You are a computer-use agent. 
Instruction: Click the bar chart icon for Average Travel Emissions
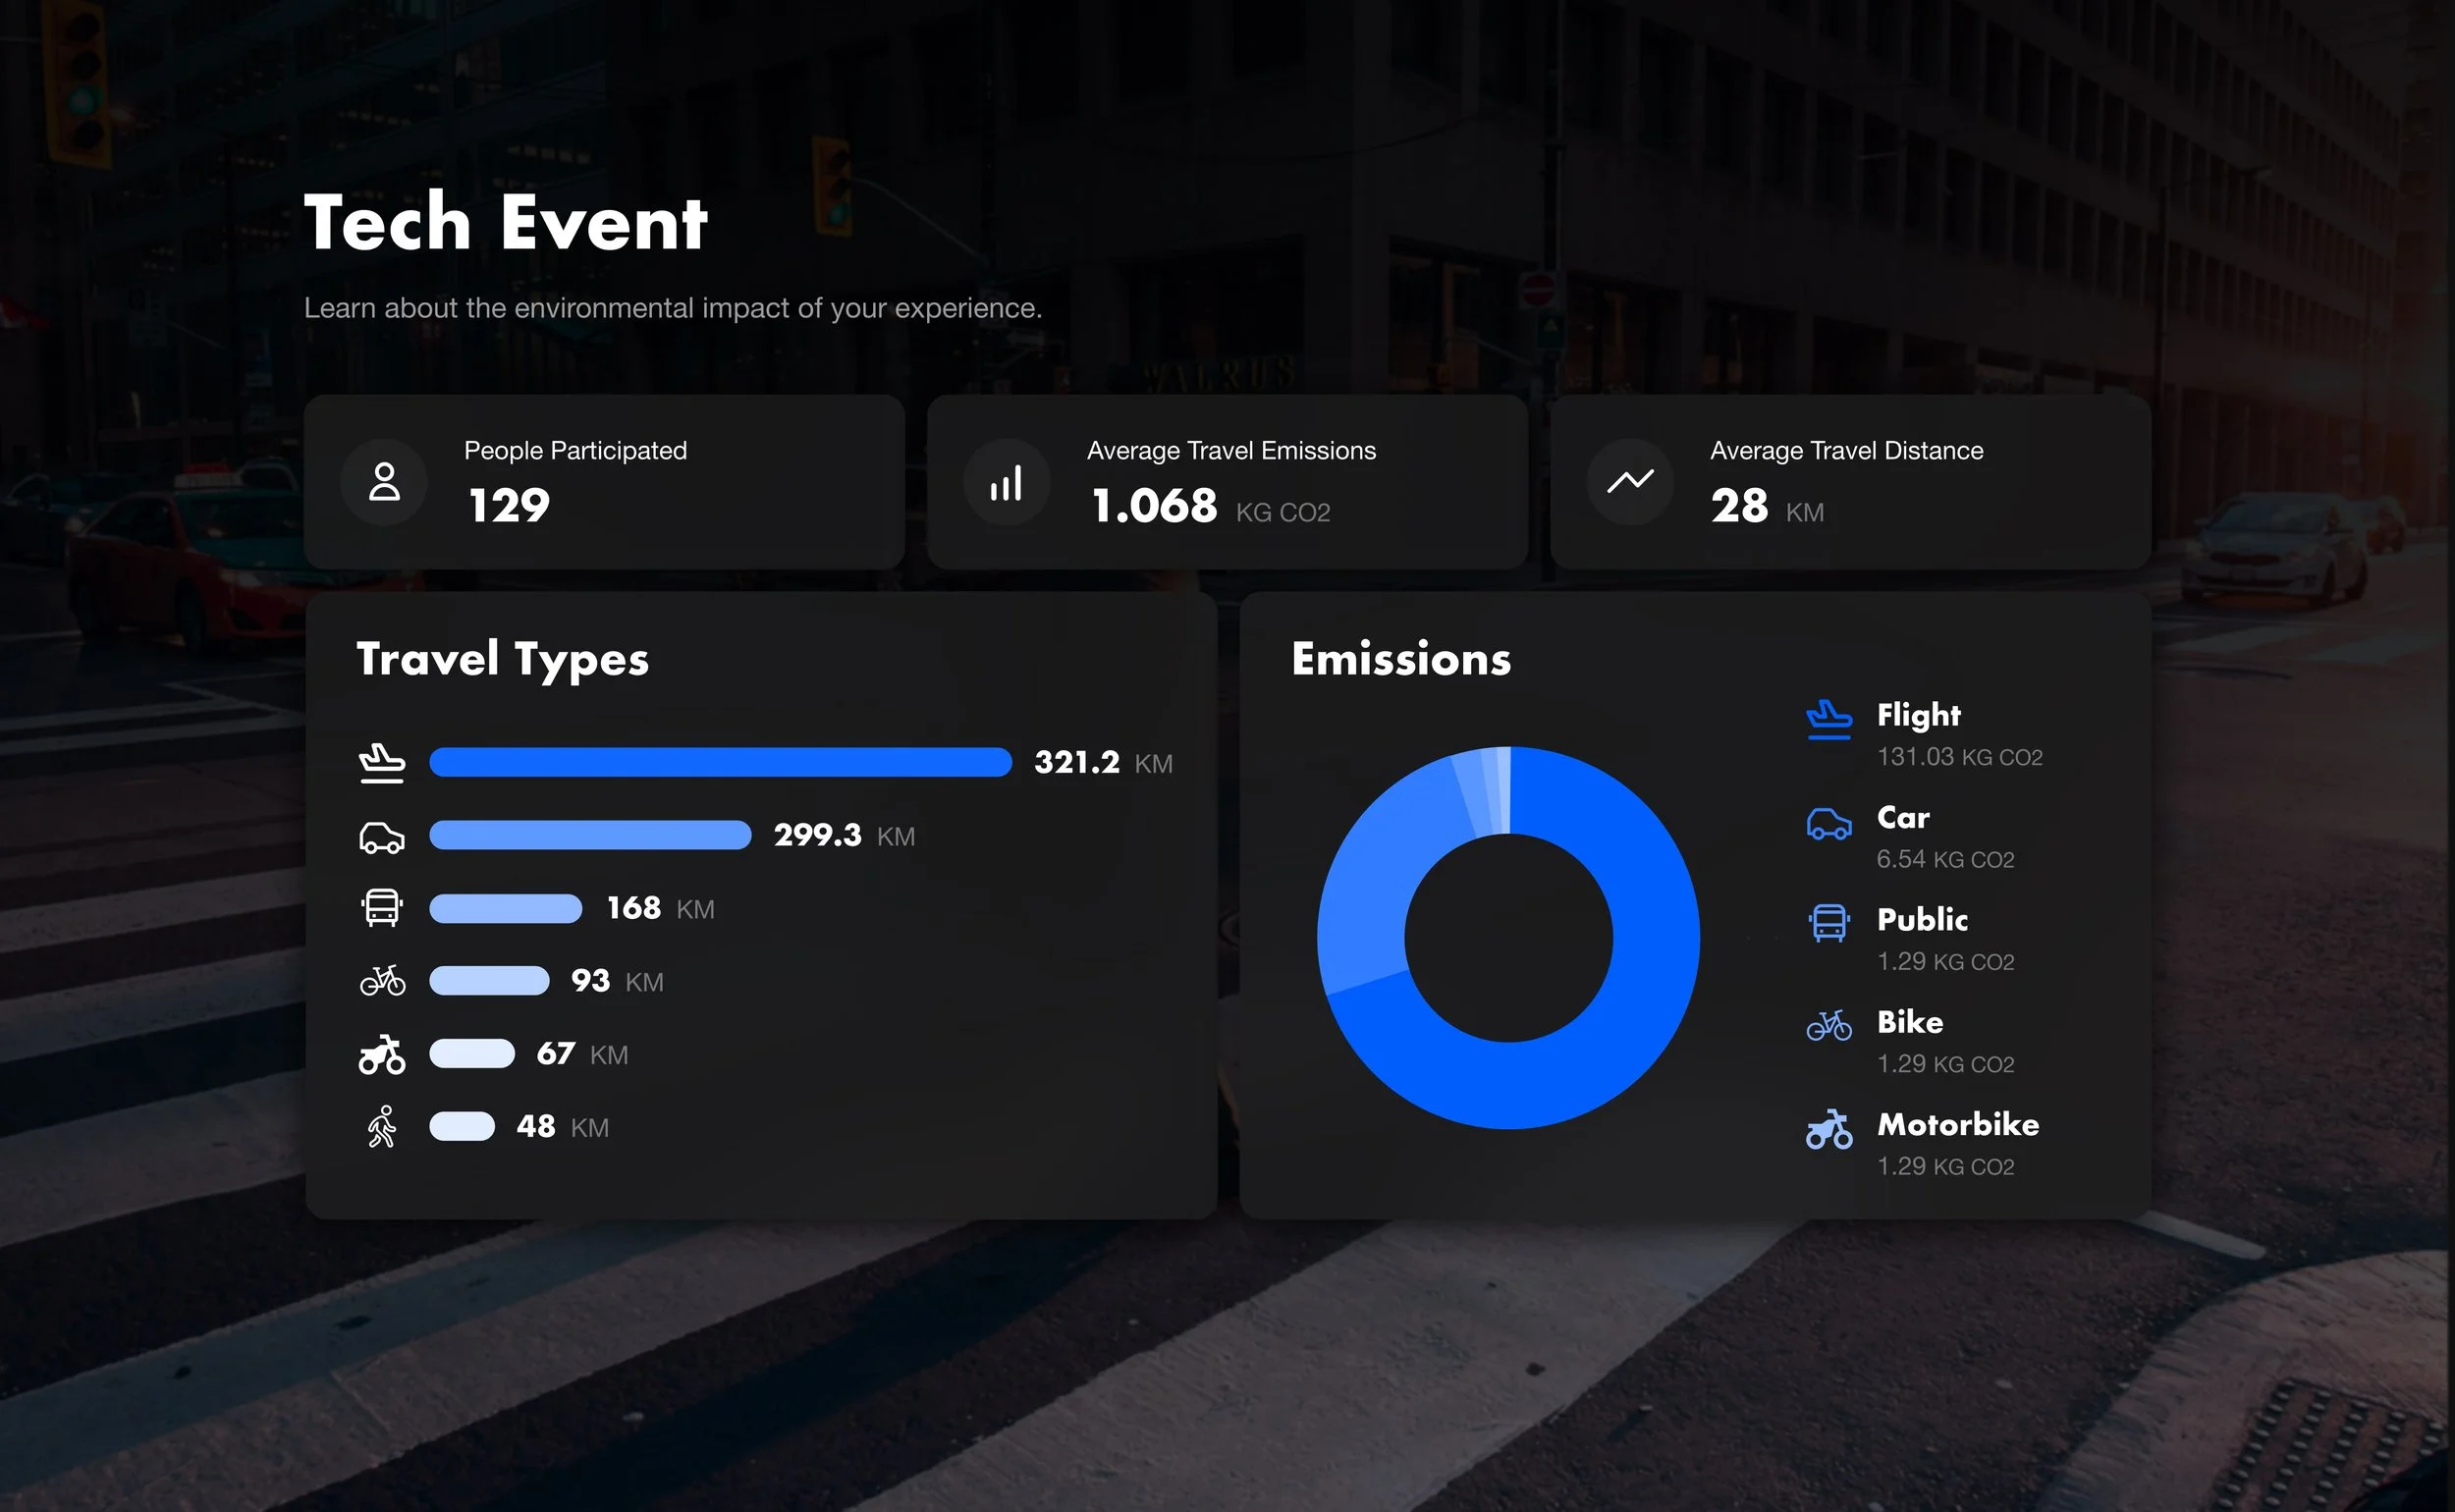coord(1006,482)
